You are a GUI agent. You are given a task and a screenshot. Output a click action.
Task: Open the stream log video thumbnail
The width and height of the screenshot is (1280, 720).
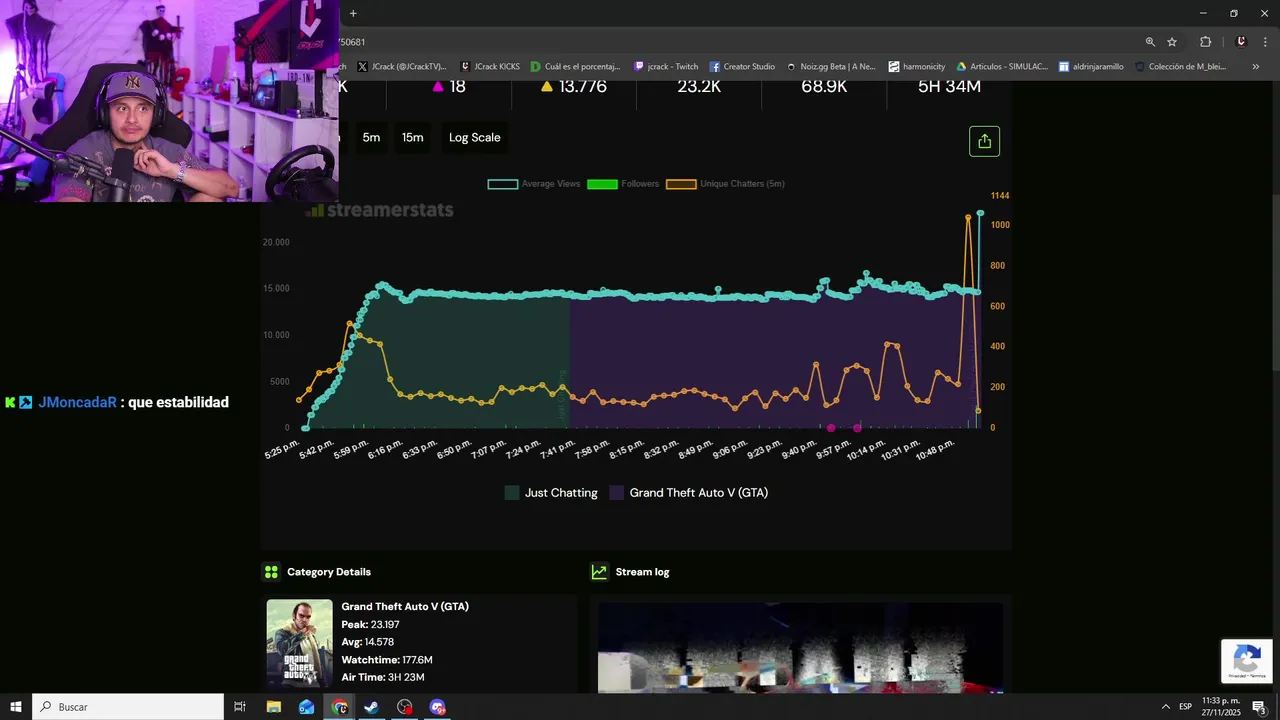(800, 647)
